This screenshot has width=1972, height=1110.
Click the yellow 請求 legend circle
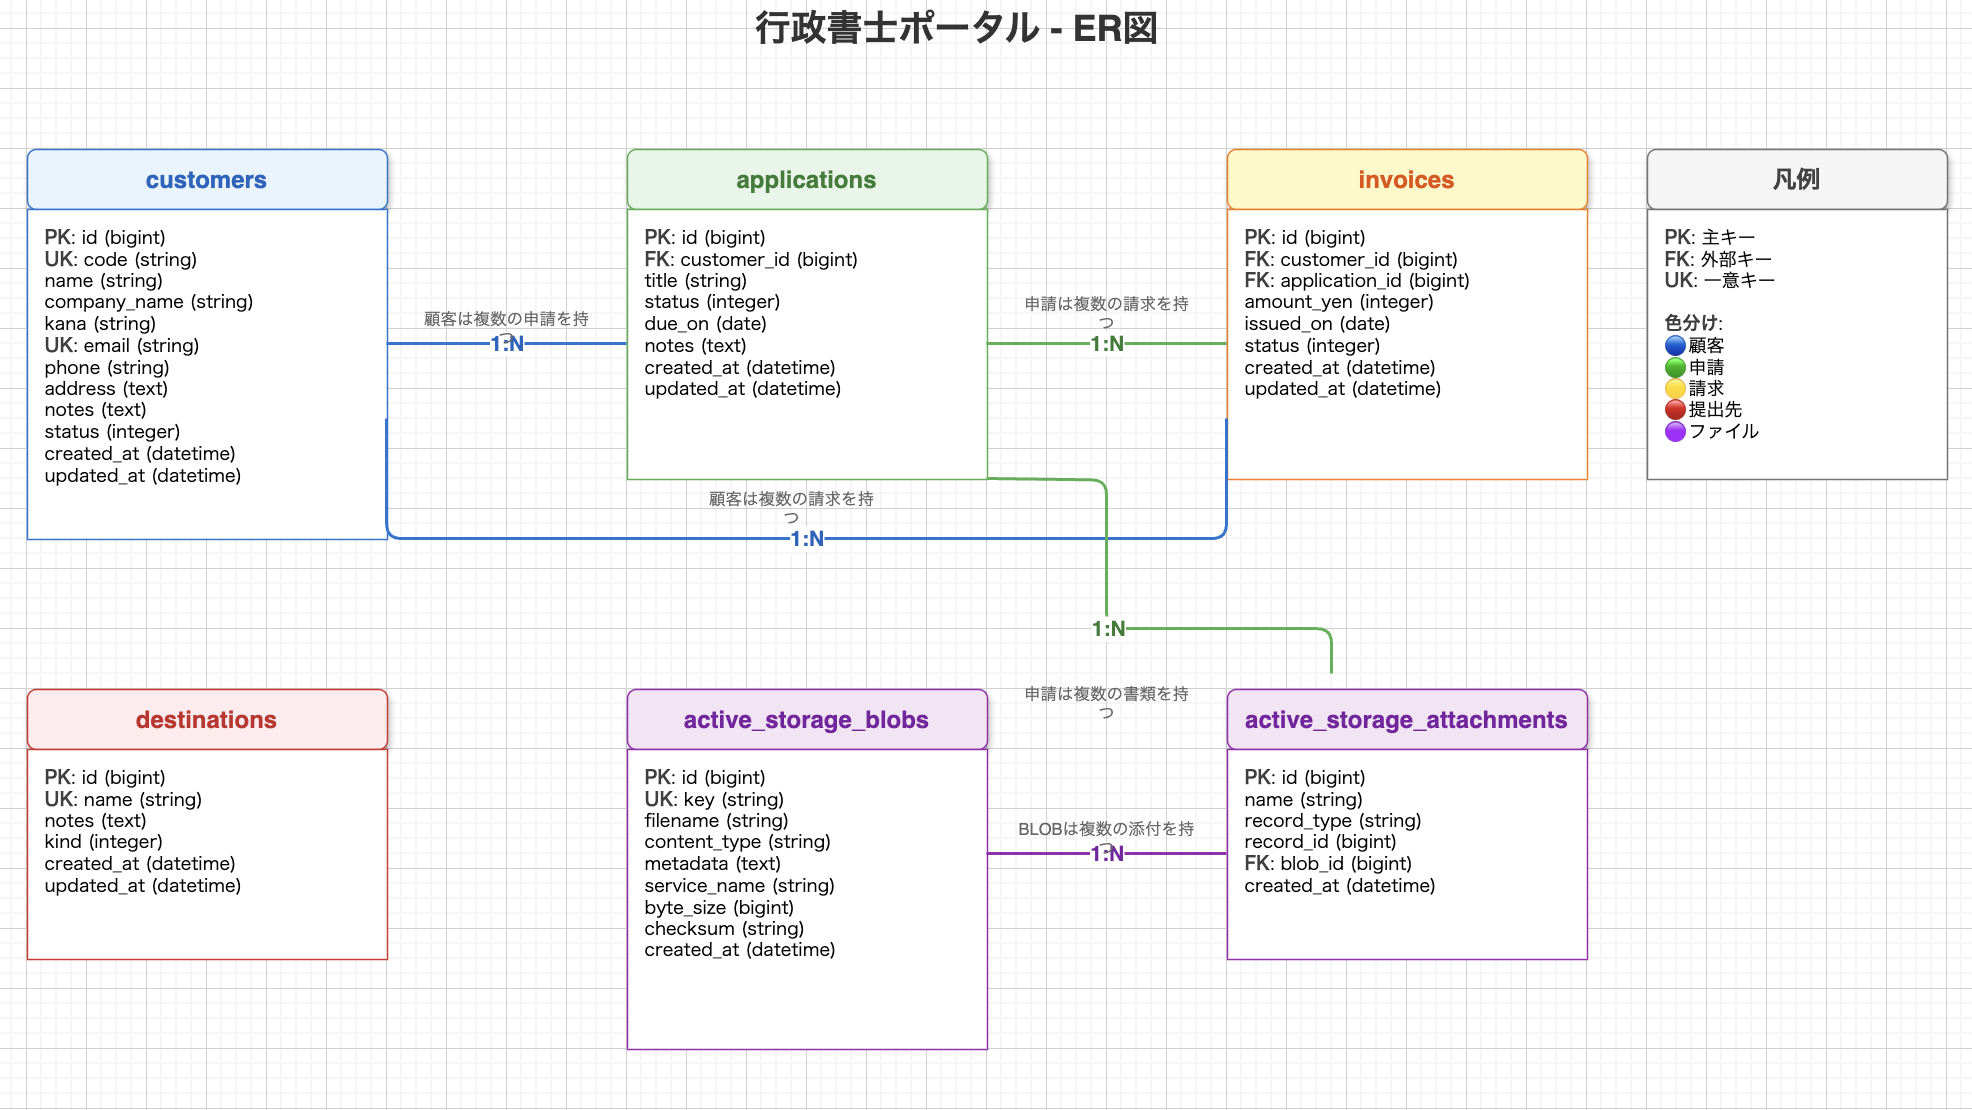pos(1675,388)
